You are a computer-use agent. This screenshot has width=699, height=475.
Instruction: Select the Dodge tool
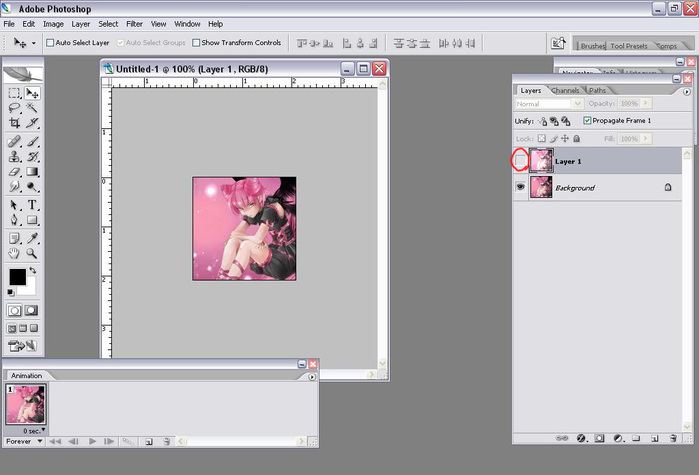[x=32, y=187]
